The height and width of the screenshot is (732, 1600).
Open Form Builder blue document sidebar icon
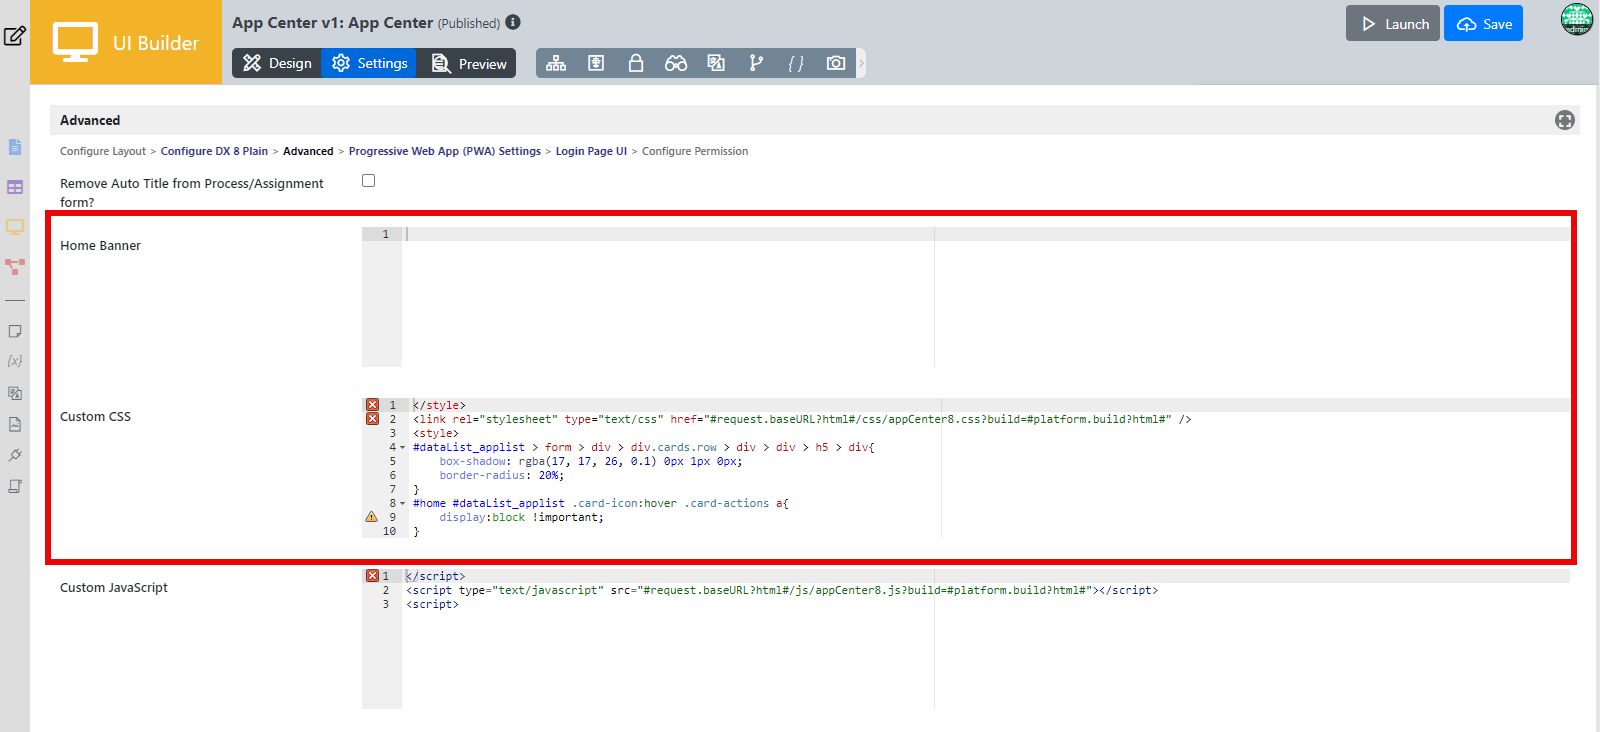15,147
